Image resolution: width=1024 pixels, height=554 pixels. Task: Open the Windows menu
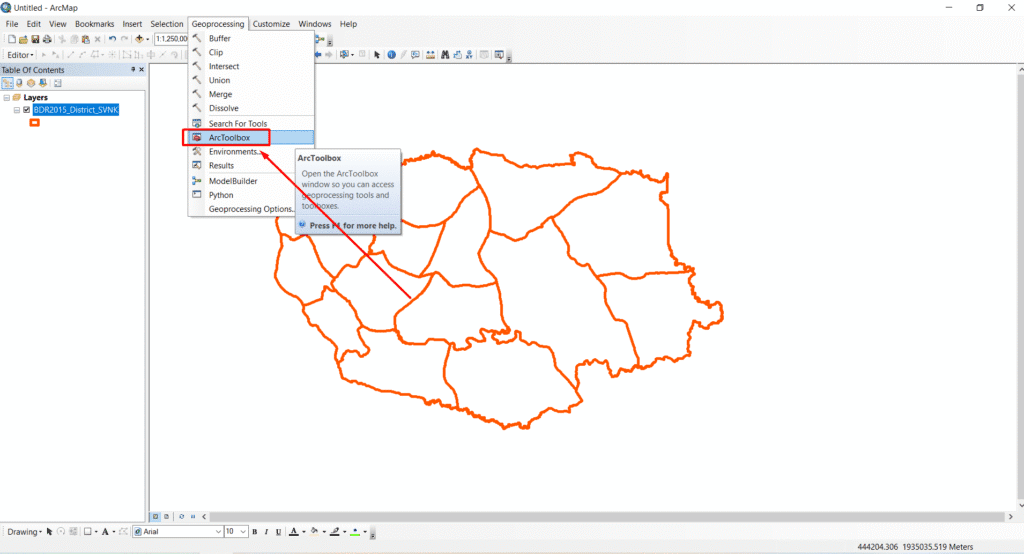[x=315, y=24]
